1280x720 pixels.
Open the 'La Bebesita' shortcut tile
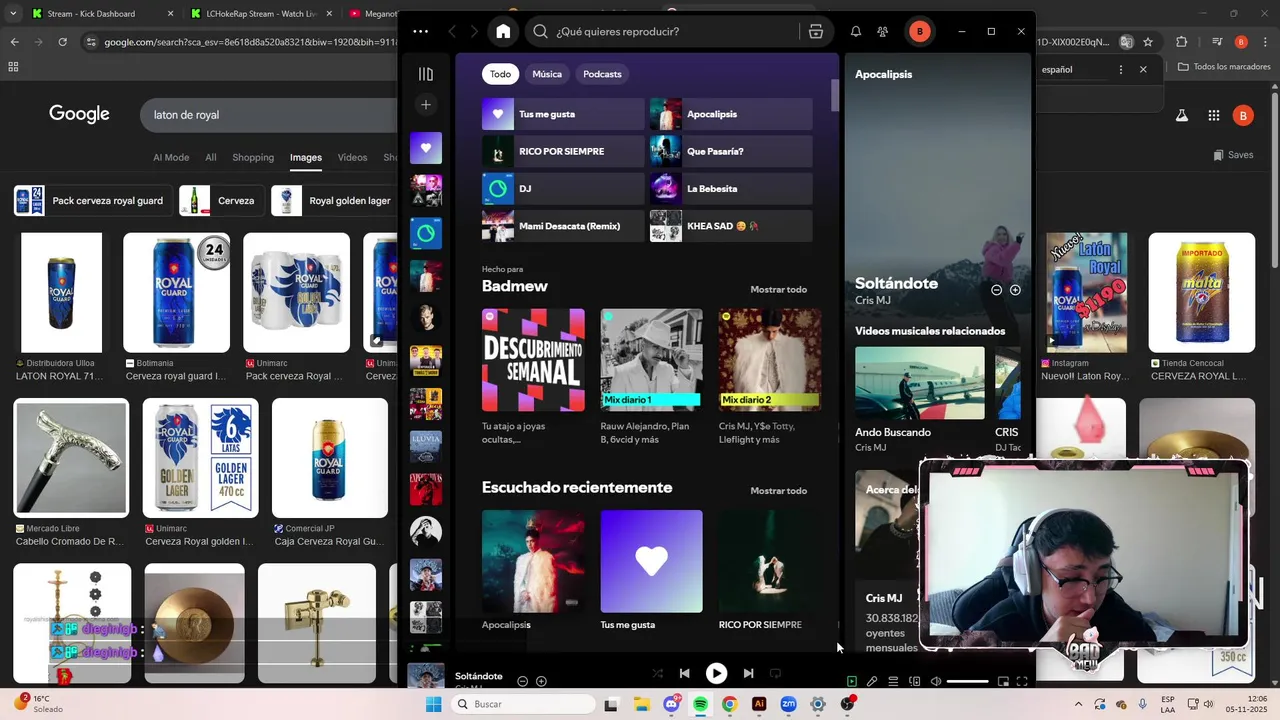(x=731, y=188)
